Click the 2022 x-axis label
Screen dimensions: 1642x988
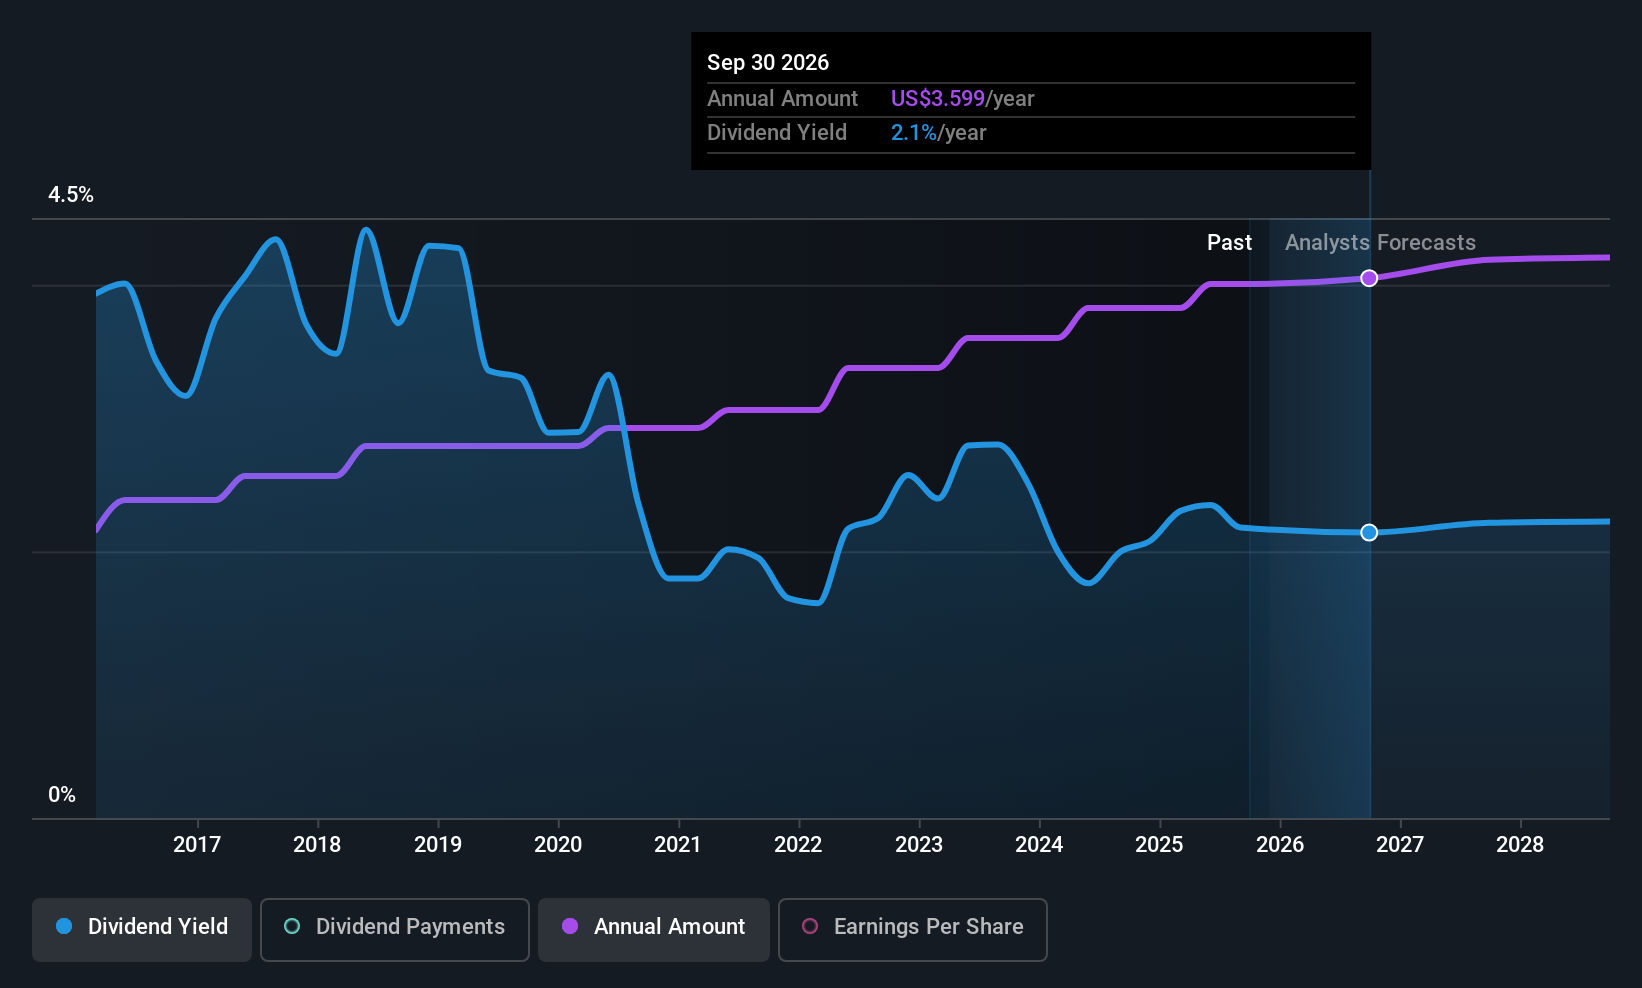click(x=798, y=845)
